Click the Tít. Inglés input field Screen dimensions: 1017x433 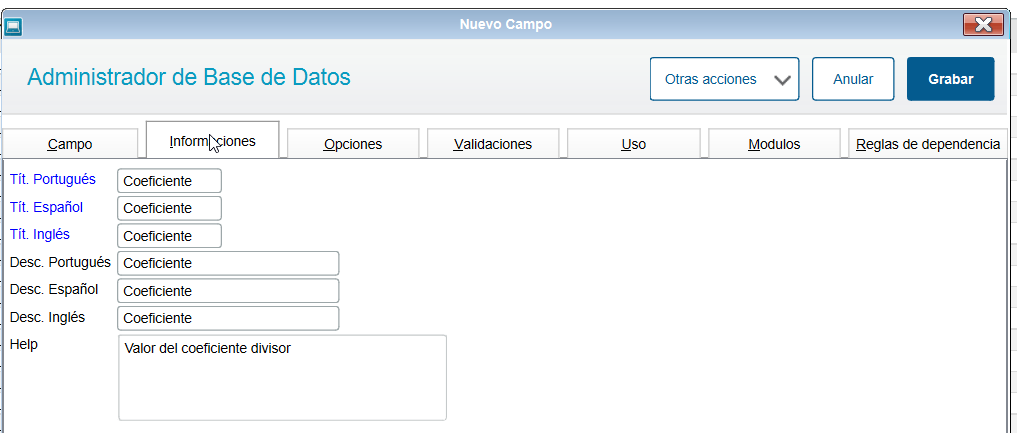click(x=169, y=236)
